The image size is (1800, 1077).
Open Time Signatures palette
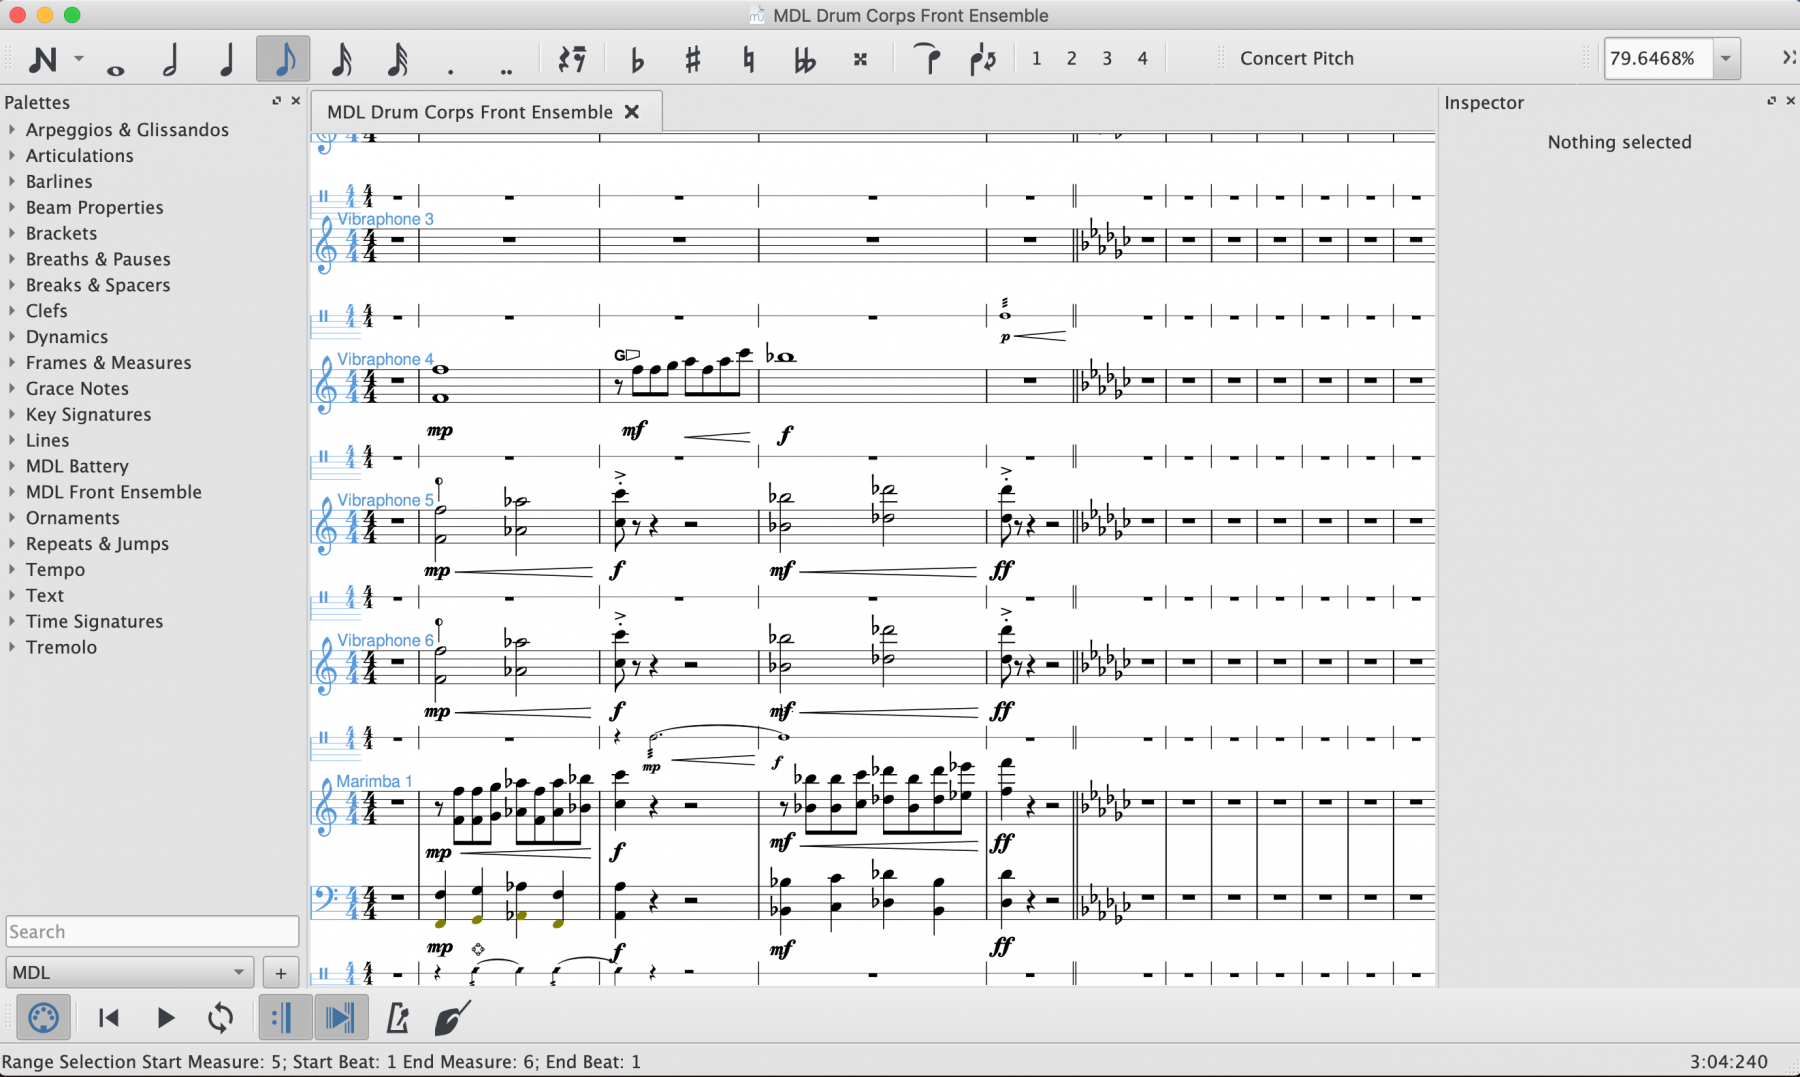click(x=94, y=621)
